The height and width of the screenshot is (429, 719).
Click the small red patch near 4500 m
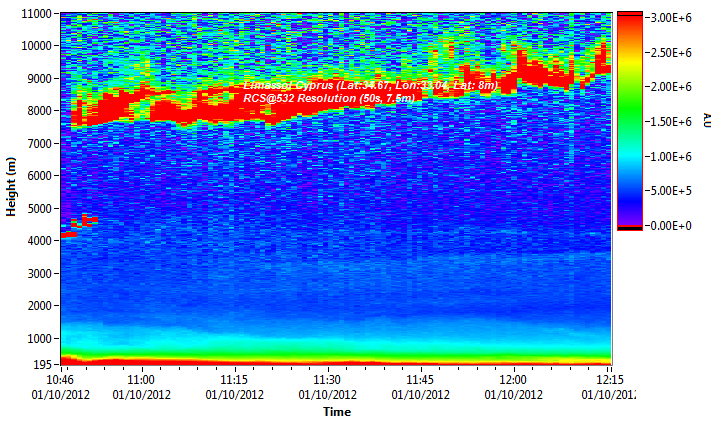pos(86,219)
